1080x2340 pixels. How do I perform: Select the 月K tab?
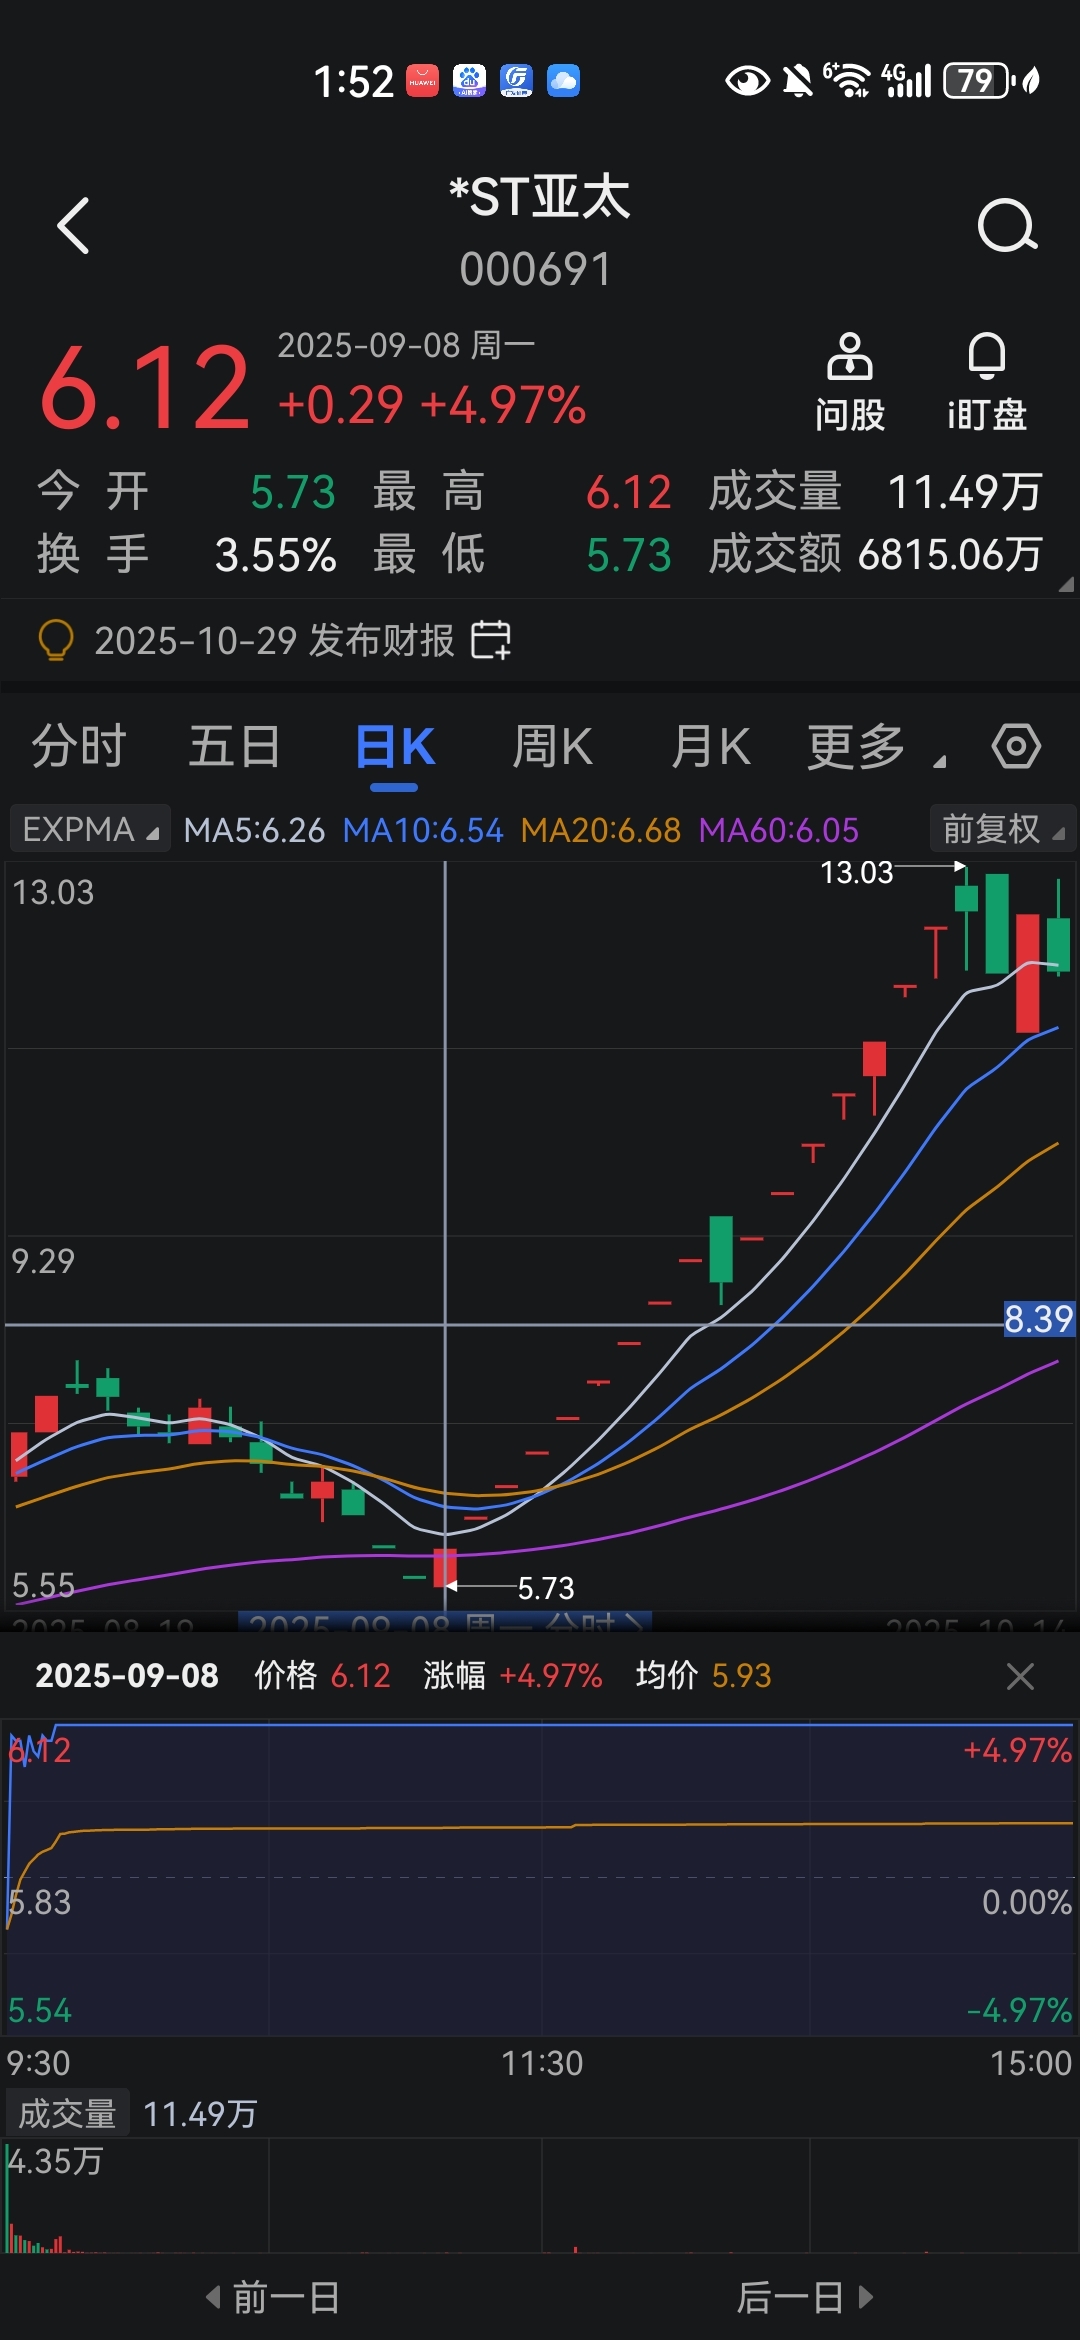point(710,746)
